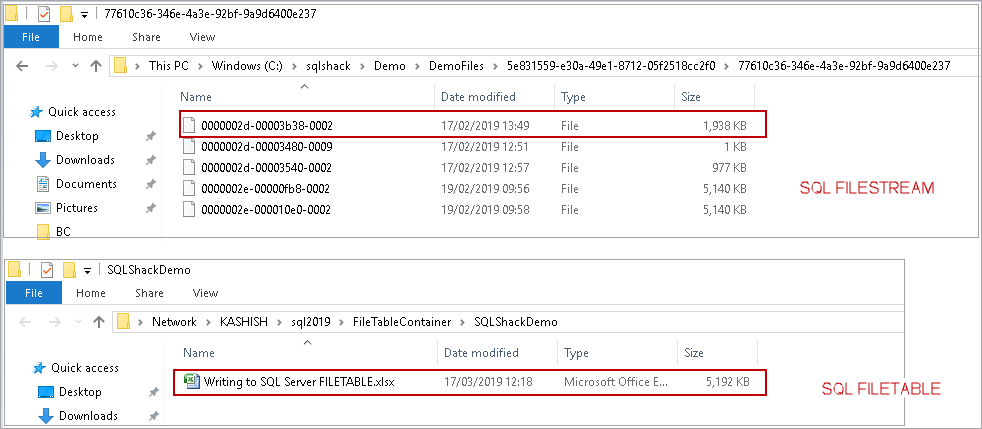Select file 0000002d-00003b38-0002
Screen dimensions: 982x429
[266, 125]
